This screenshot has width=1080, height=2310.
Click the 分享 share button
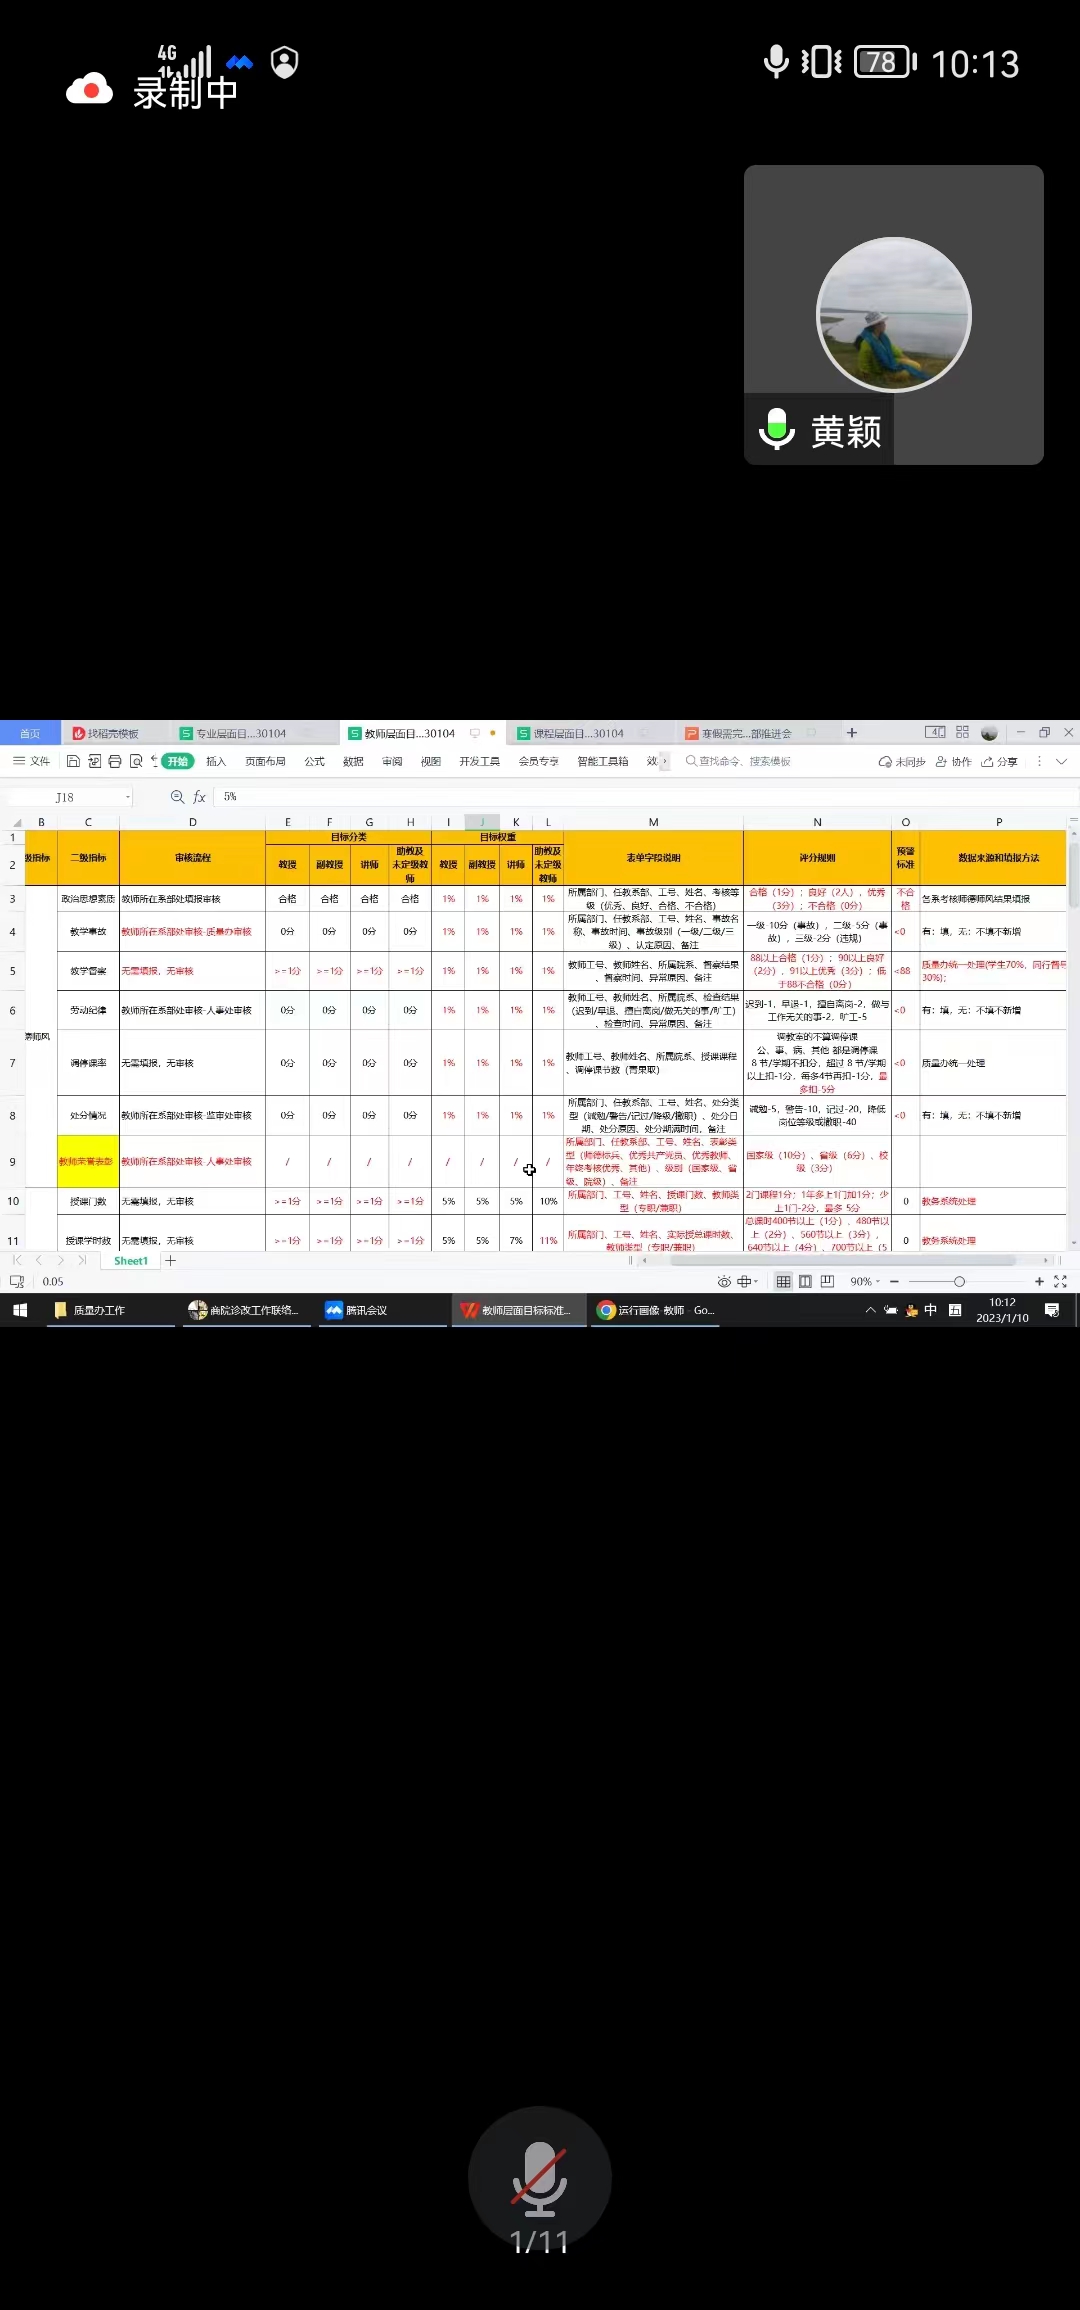tap(1000, 761)
